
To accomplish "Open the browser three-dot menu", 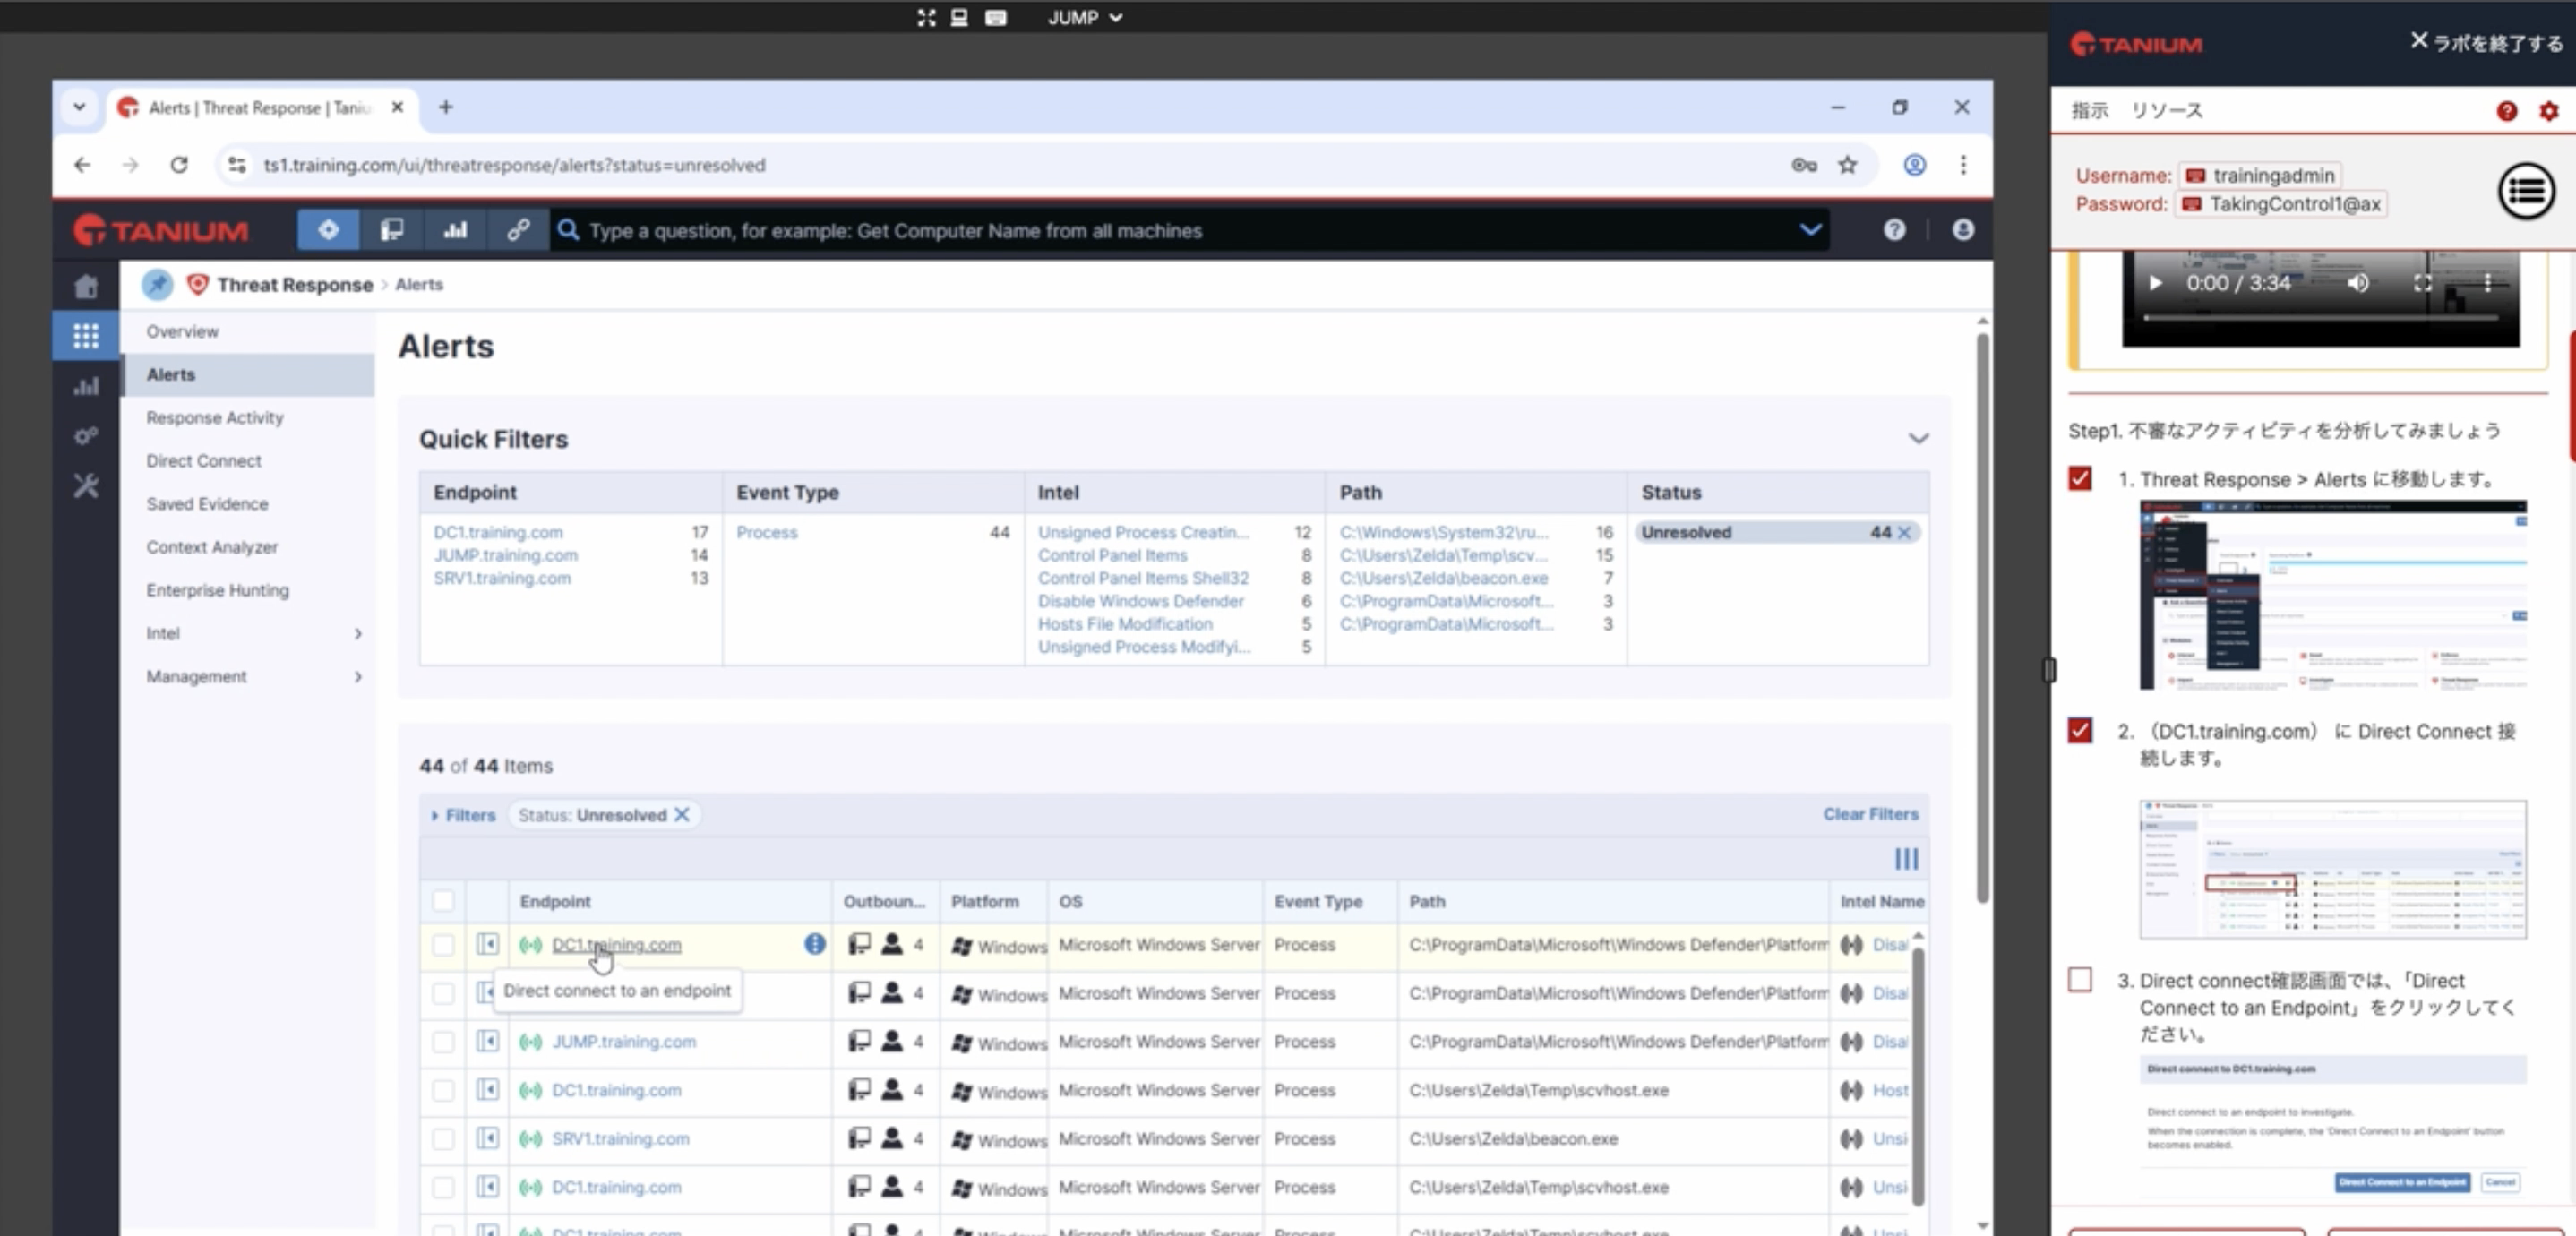I will pos(1963,165).
